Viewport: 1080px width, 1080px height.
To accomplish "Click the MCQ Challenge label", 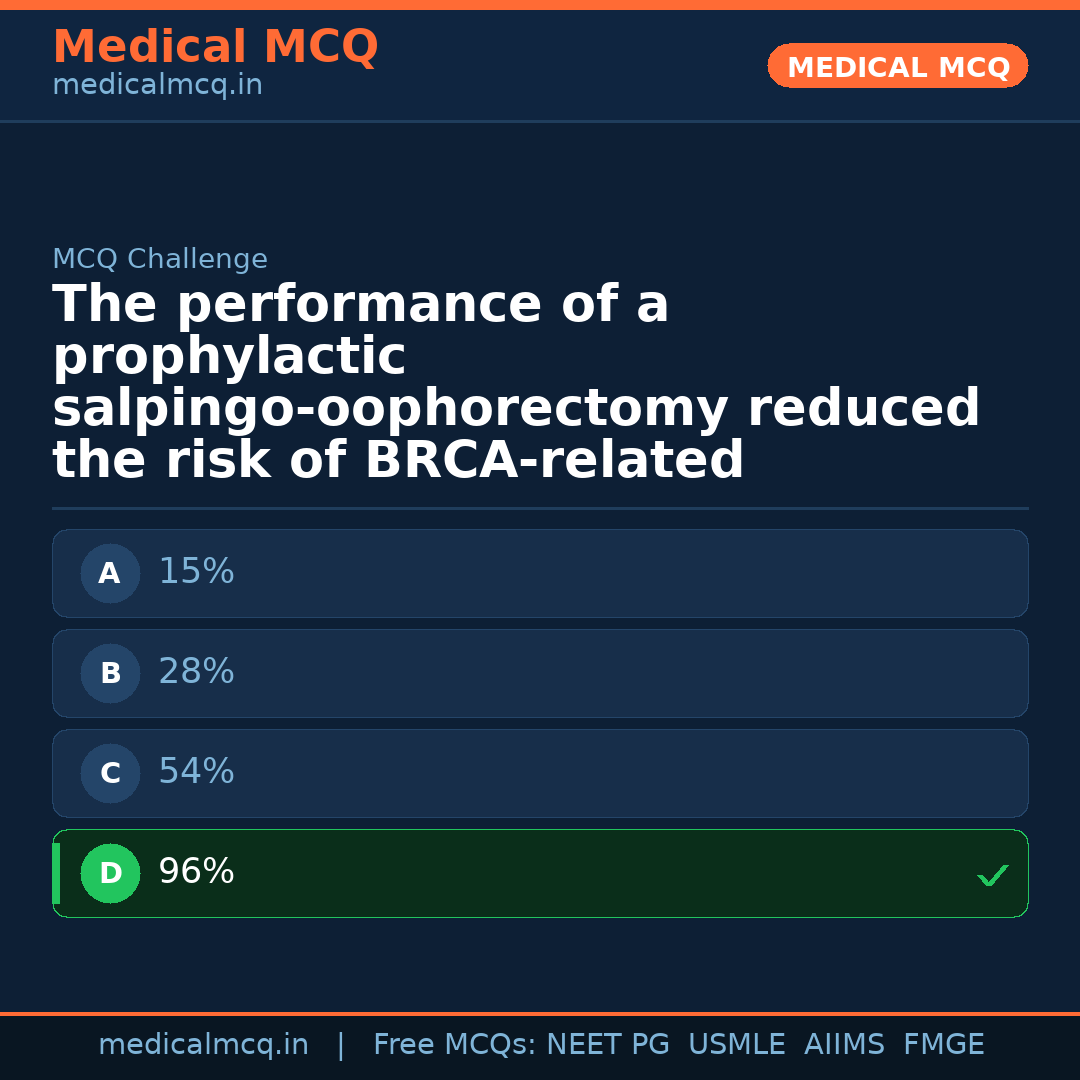I will point(160,260).
